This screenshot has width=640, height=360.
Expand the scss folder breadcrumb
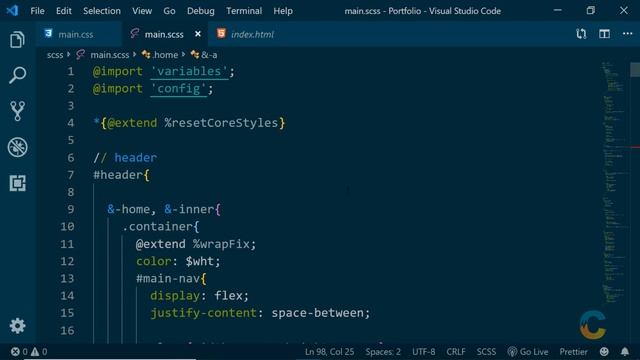click(x=55, y=55)
